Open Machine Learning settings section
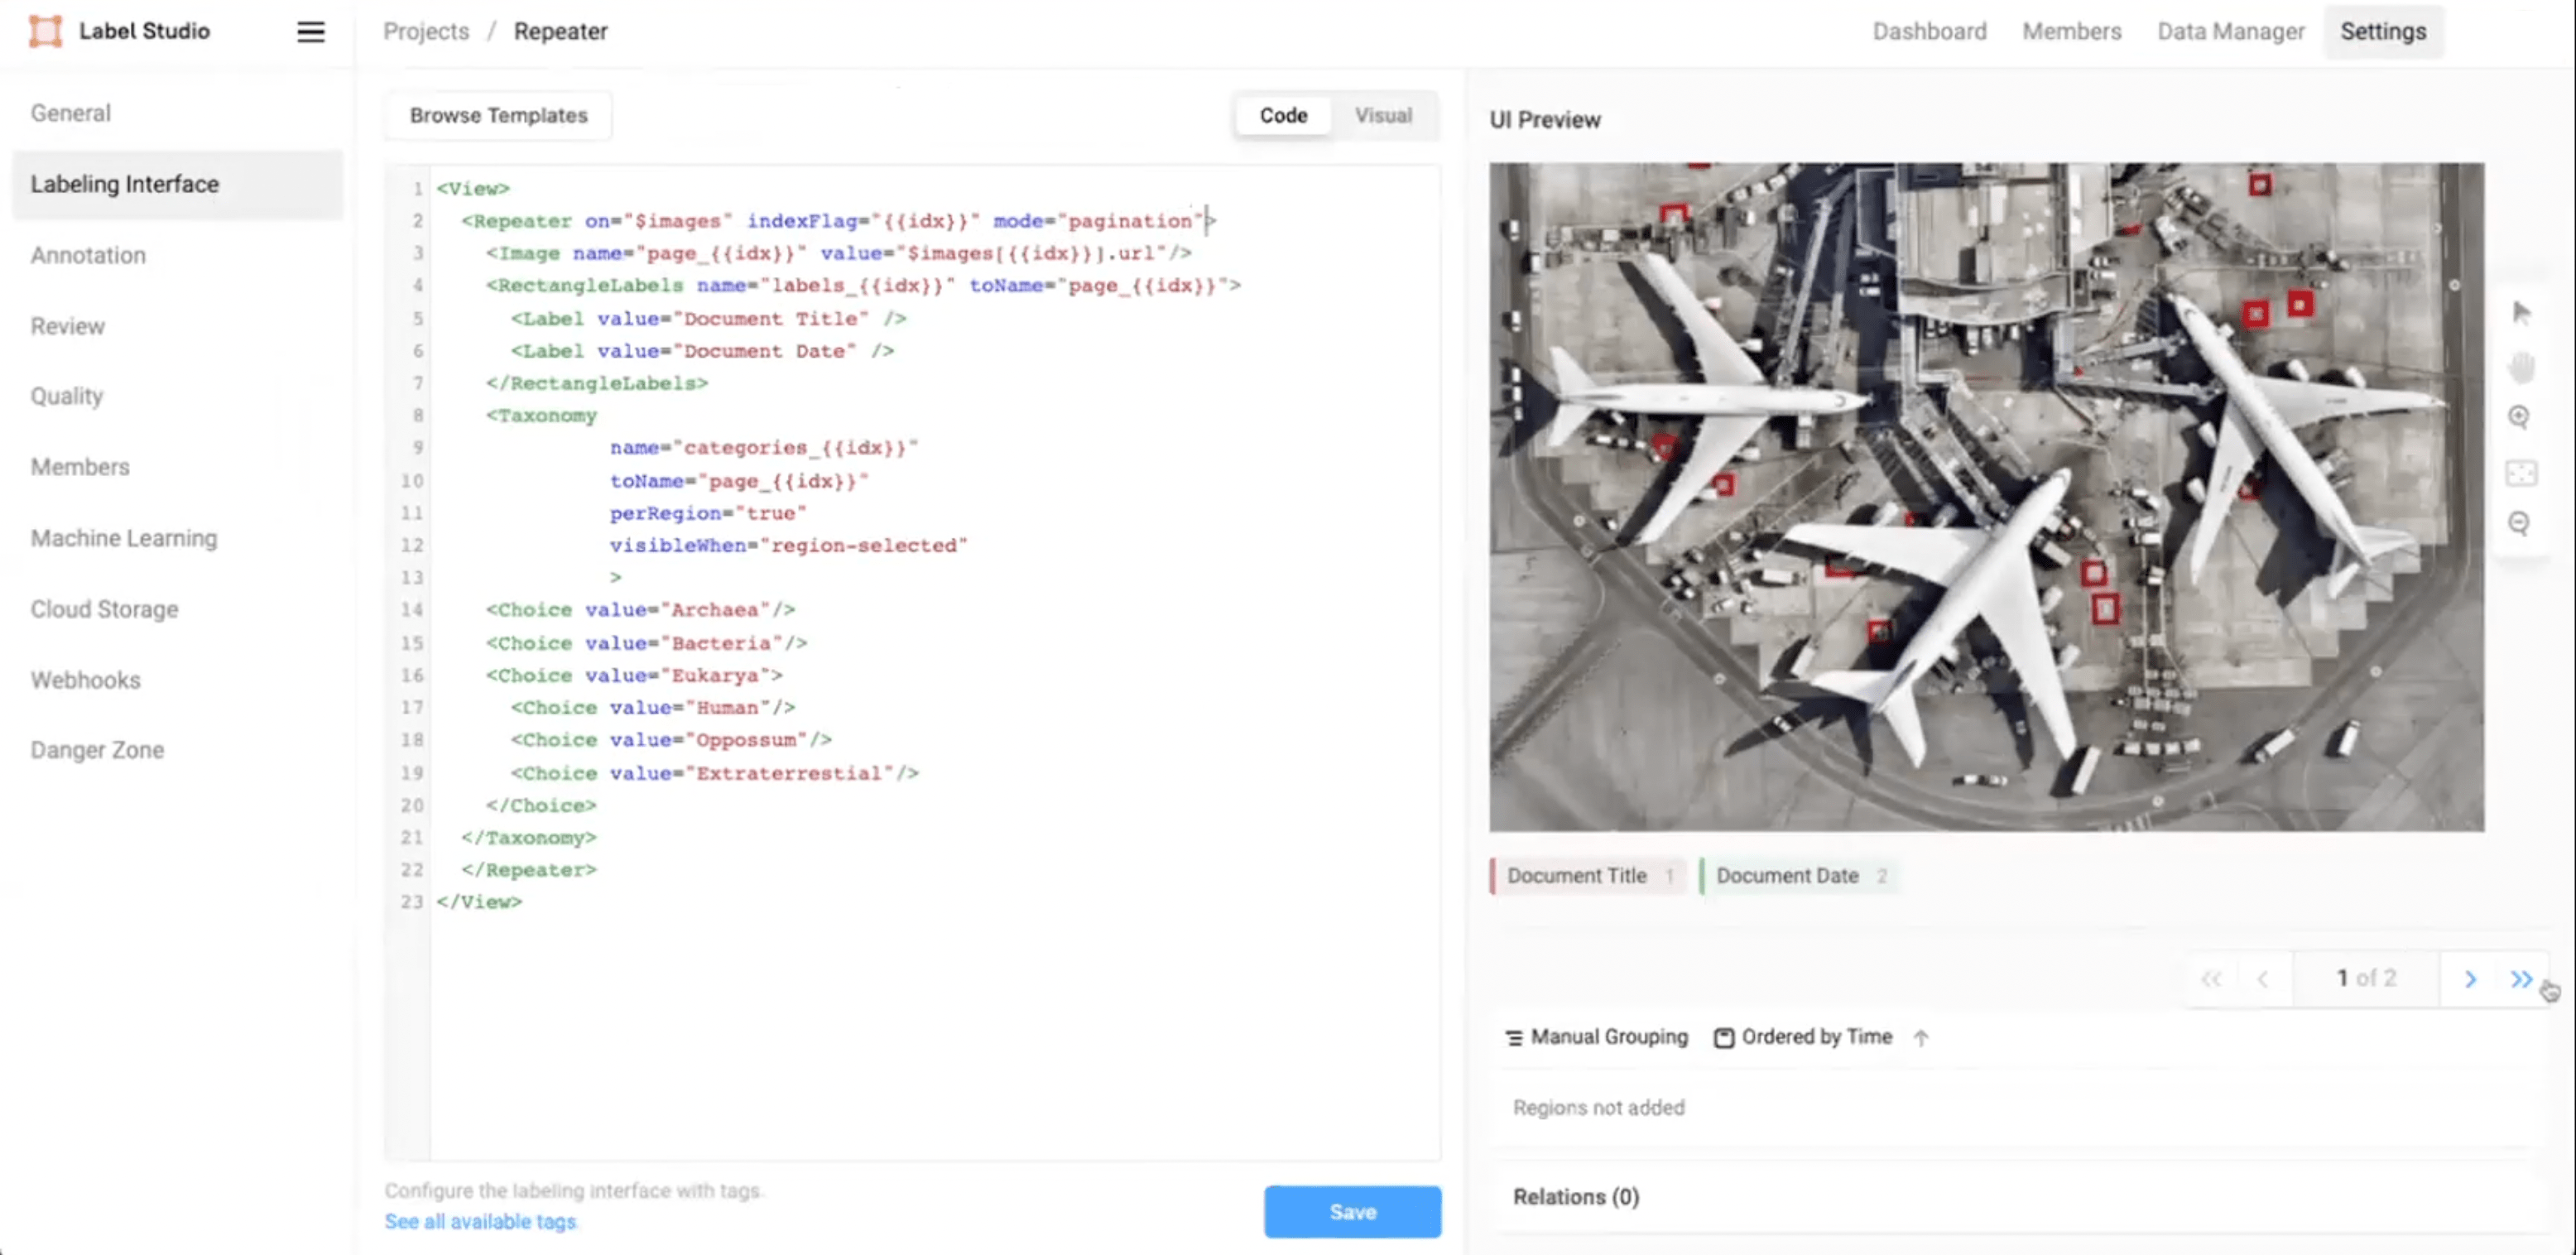The image size is (2576, 1255). pos(123,538)
